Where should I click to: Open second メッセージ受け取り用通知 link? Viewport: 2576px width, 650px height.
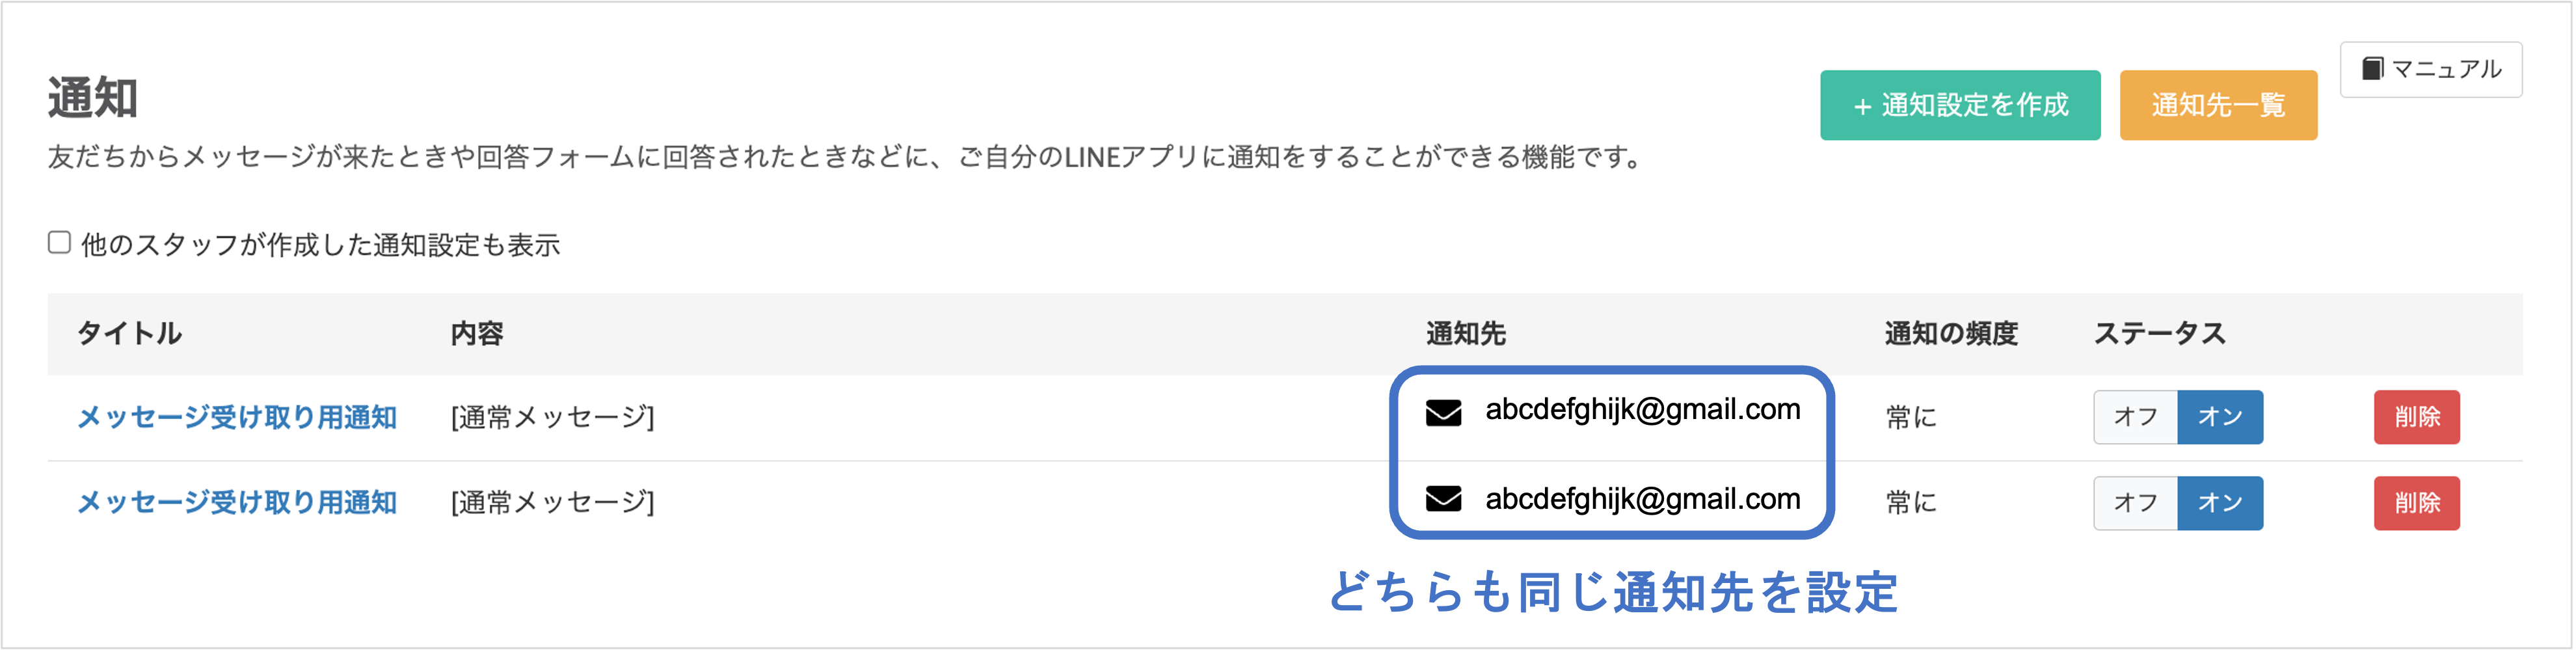[x=237, y=502]
